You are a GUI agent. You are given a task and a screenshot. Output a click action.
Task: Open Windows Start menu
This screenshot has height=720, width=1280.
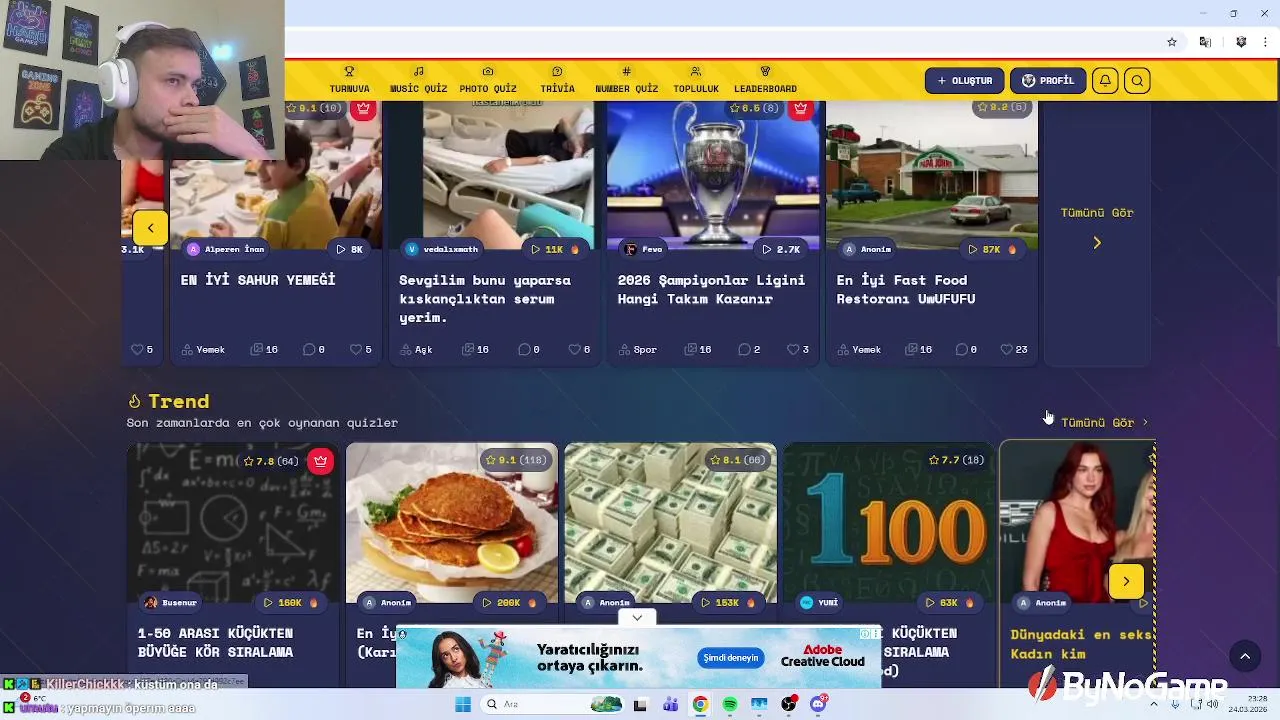pos(462,704)
